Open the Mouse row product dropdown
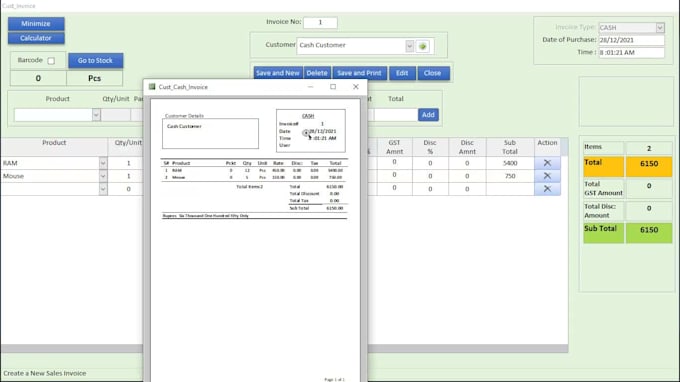Viewport: 680px width, 382px height. point(103,176)
